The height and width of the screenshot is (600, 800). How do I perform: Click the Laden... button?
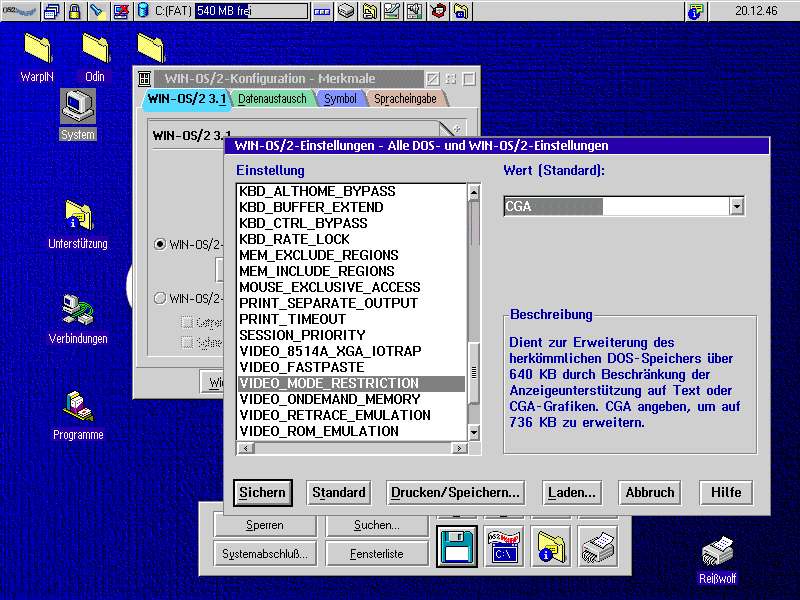pos(572,492)
